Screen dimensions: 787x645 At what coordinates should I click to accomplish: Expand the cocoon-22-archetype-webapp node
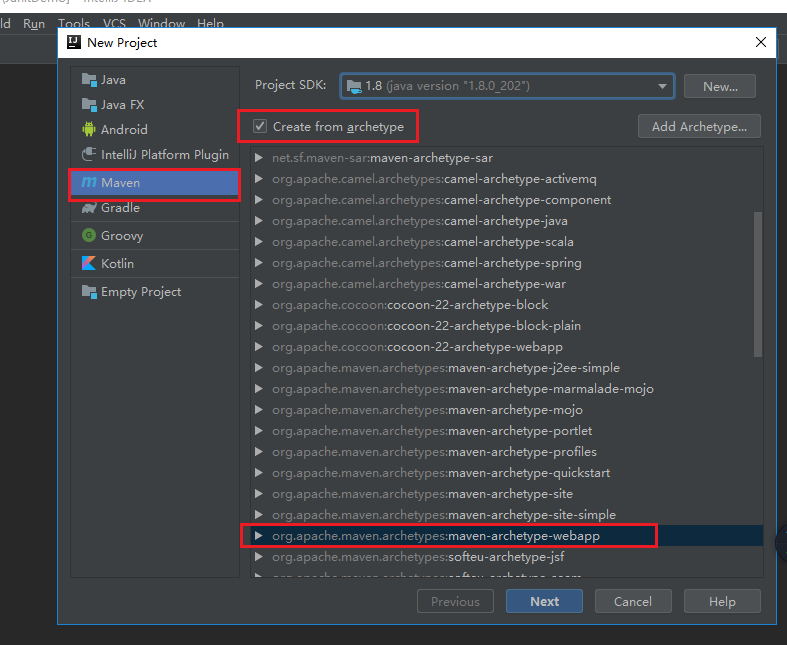[x=258, y=347]
